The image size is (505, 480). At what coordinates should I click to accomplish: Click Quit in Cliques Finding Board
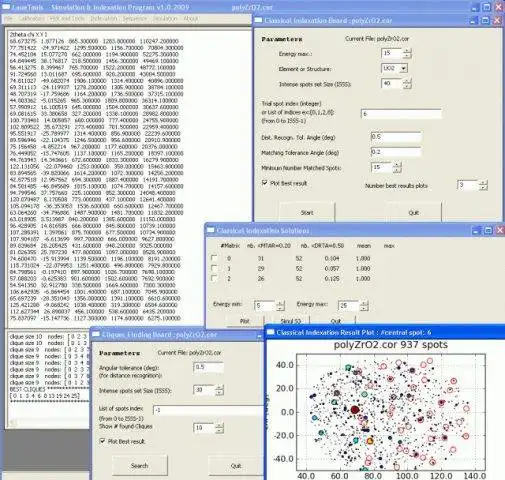pos(236,465)
